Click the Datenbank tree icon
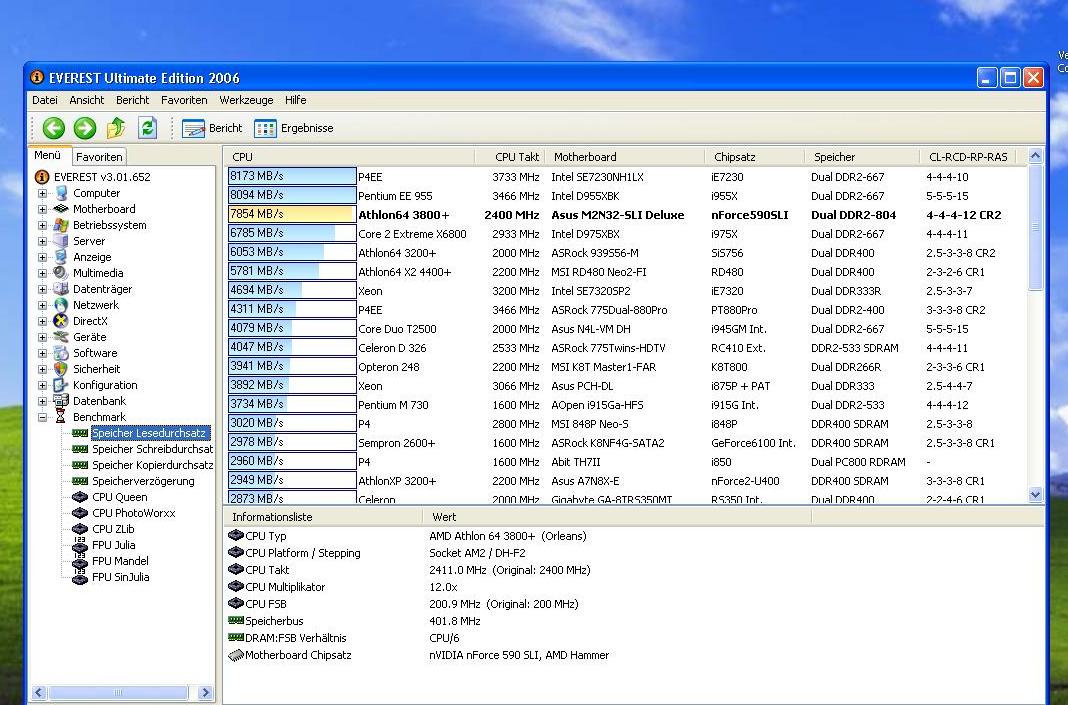The height and width of the screenshot is (705, 1068). pyautogui.click(x=61, y=401)
